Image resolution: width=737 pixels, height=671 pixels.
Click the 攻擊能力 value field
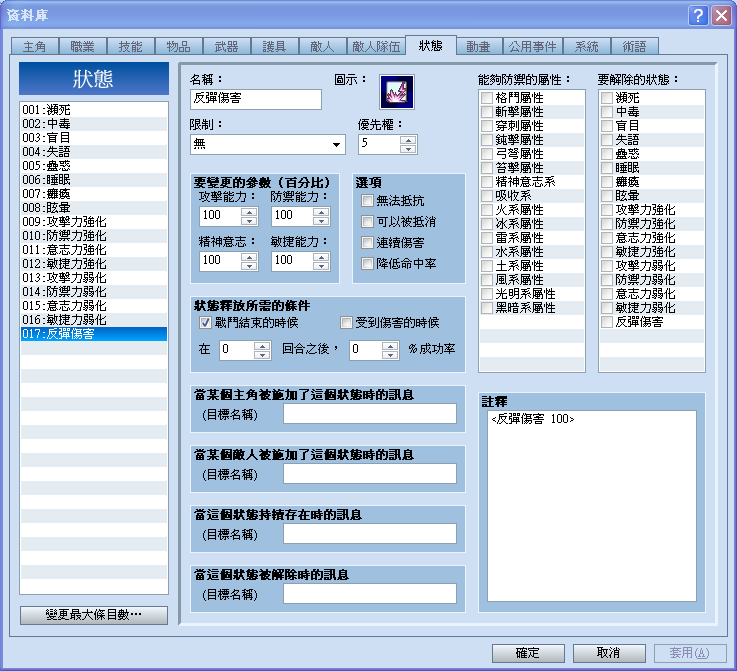tap(220, 216)
